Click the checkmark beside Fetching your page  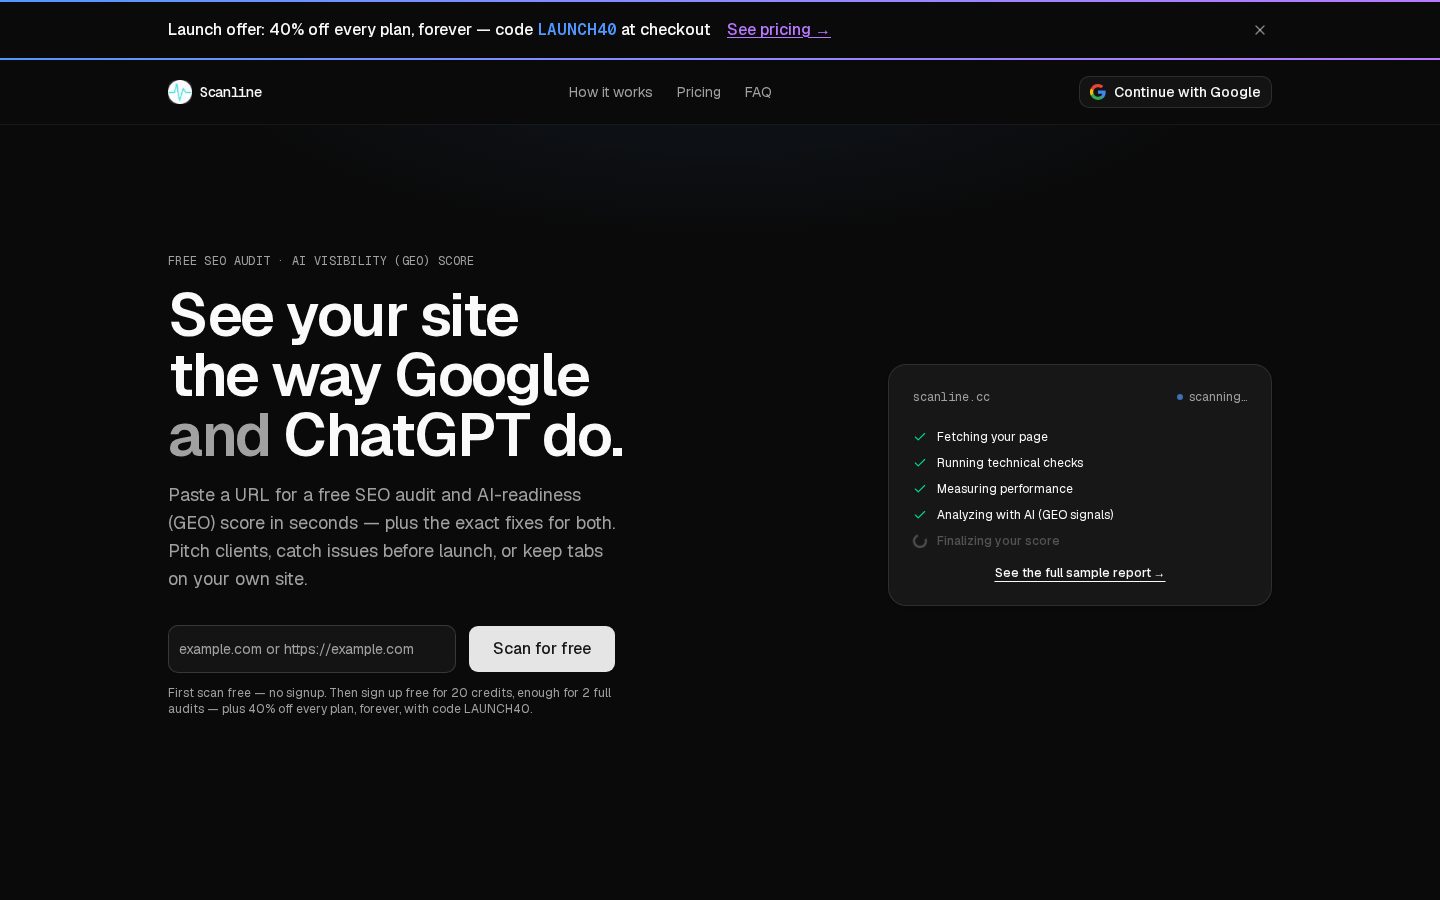point(920,437)
